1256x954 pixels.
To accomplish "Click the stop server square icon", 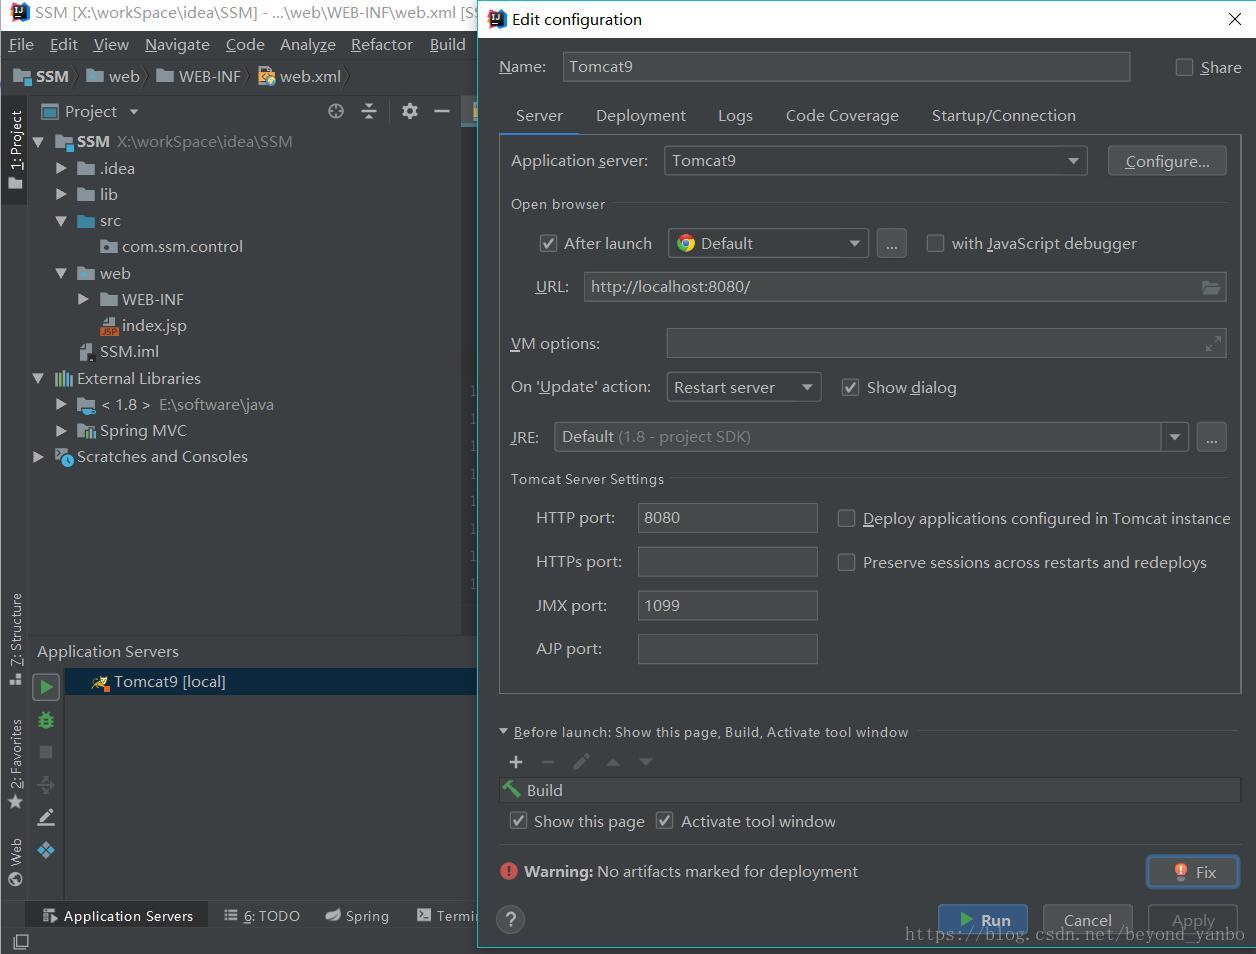I will pyautogui.click(x=46, y=752).
